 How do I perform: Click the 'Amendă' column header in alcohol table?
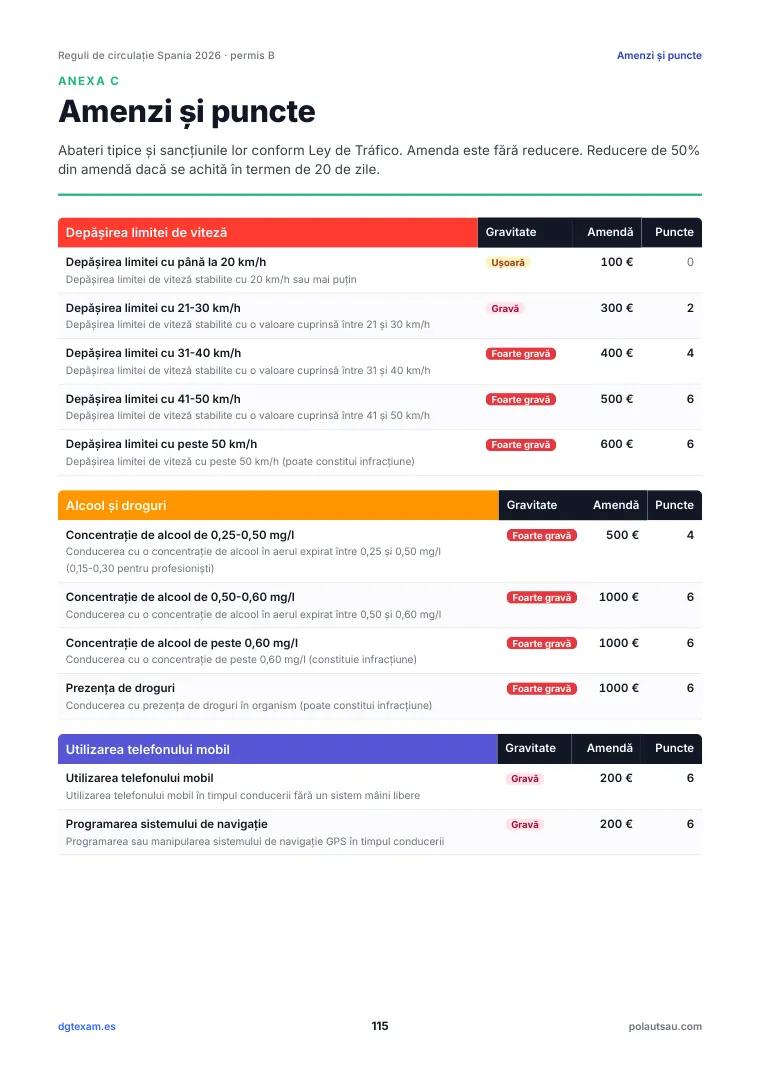(616, 505)
